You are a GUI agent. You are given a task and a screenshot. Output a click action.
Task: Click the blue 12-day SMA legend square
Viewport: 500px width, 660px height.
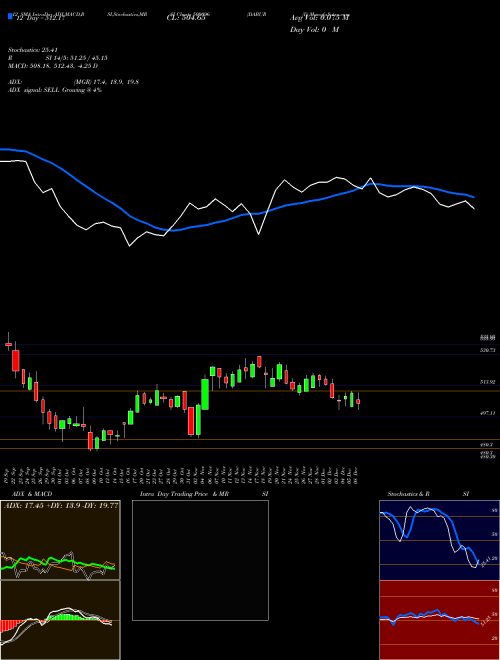point(10,17)
